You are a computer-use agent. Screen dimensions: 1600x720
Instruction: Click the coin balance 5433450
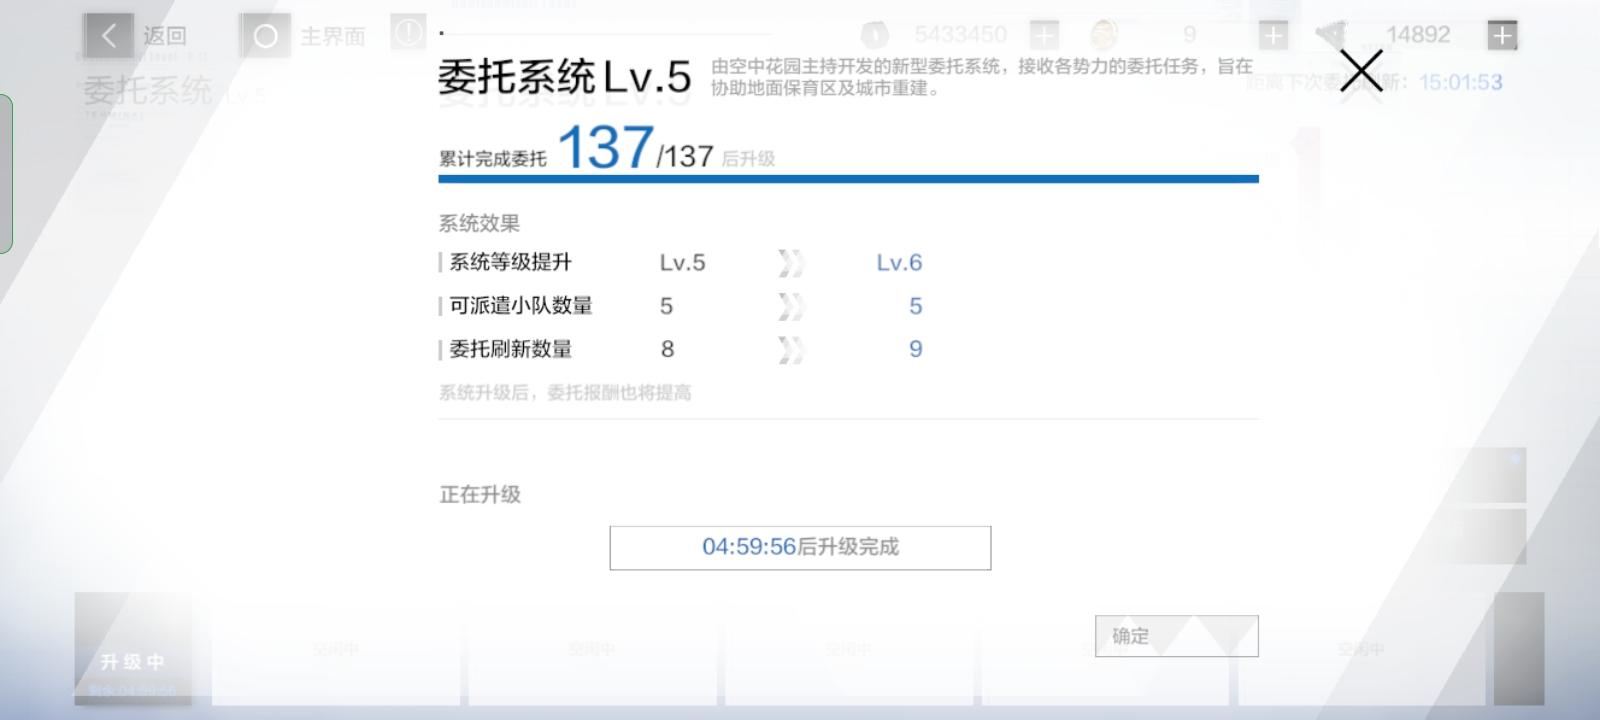[x=960, y=35]
